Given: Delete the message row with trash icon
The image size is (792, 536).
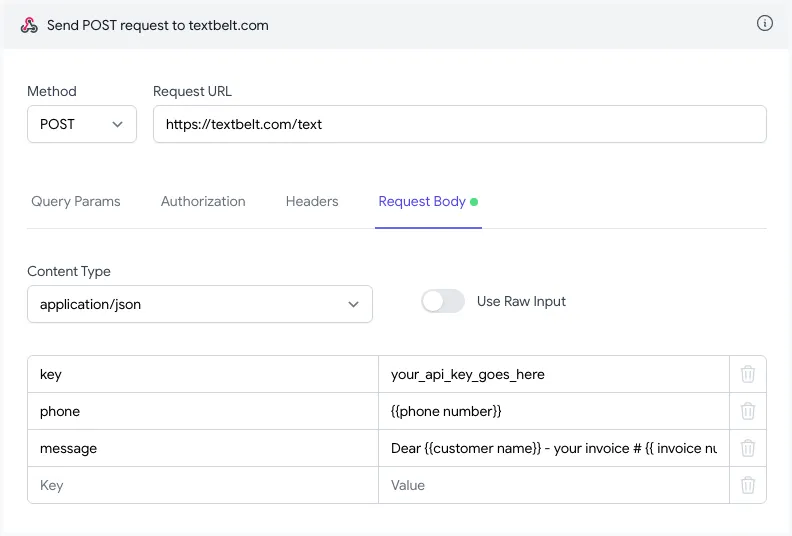Looking at the screenshot, I should [747, 448].
